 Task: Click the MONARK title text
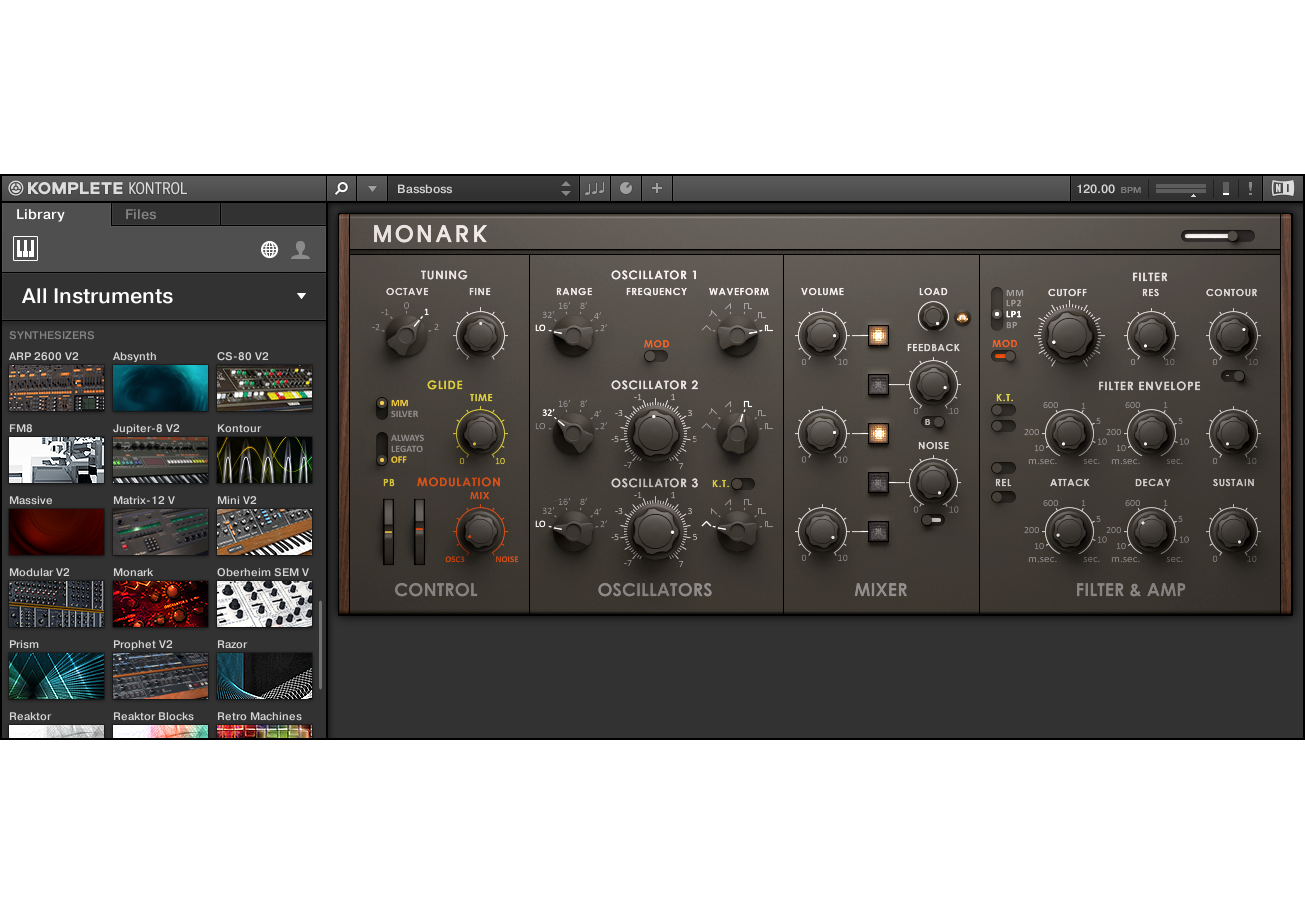click(431, 234)
